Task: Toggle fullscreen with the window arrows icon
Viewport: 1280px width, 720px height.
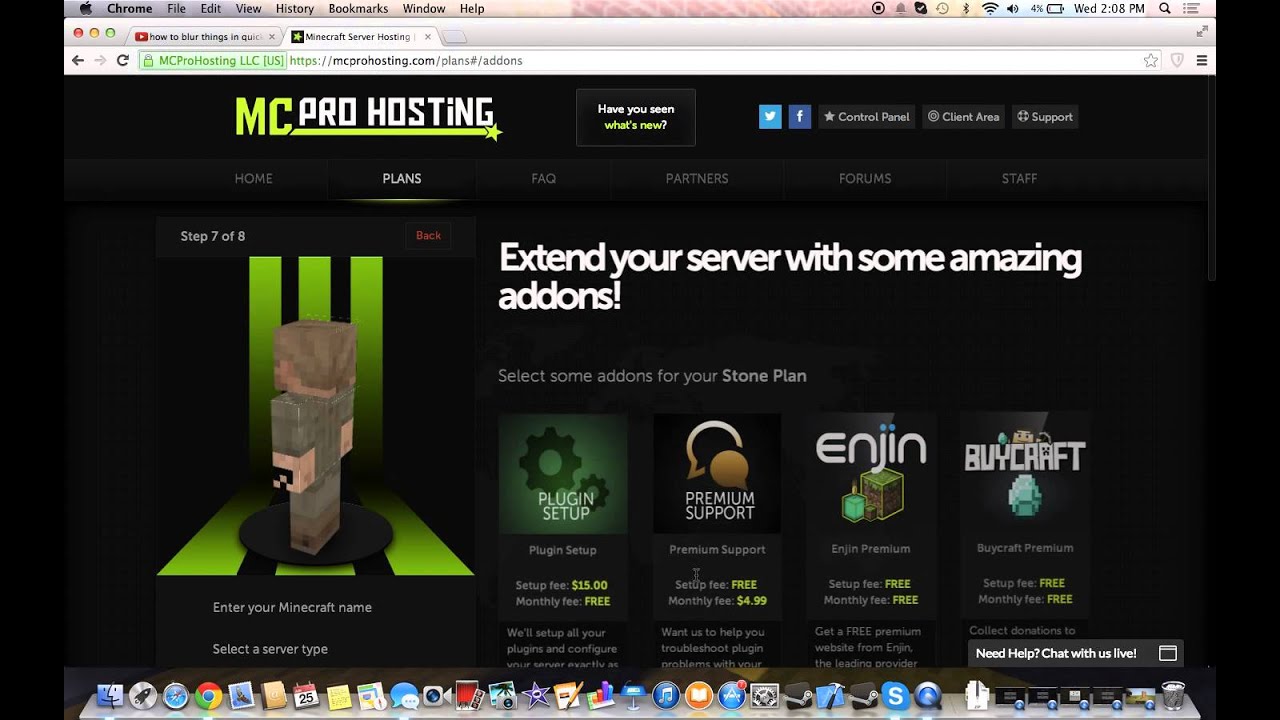Action: (1202, 31)
